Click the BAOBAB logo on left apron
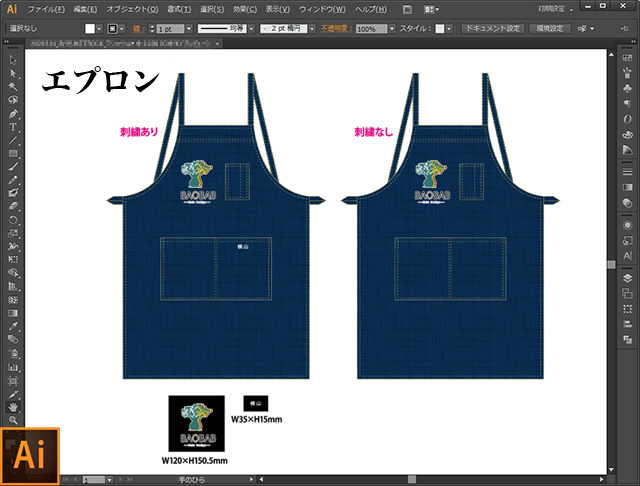 click(197, 182)
